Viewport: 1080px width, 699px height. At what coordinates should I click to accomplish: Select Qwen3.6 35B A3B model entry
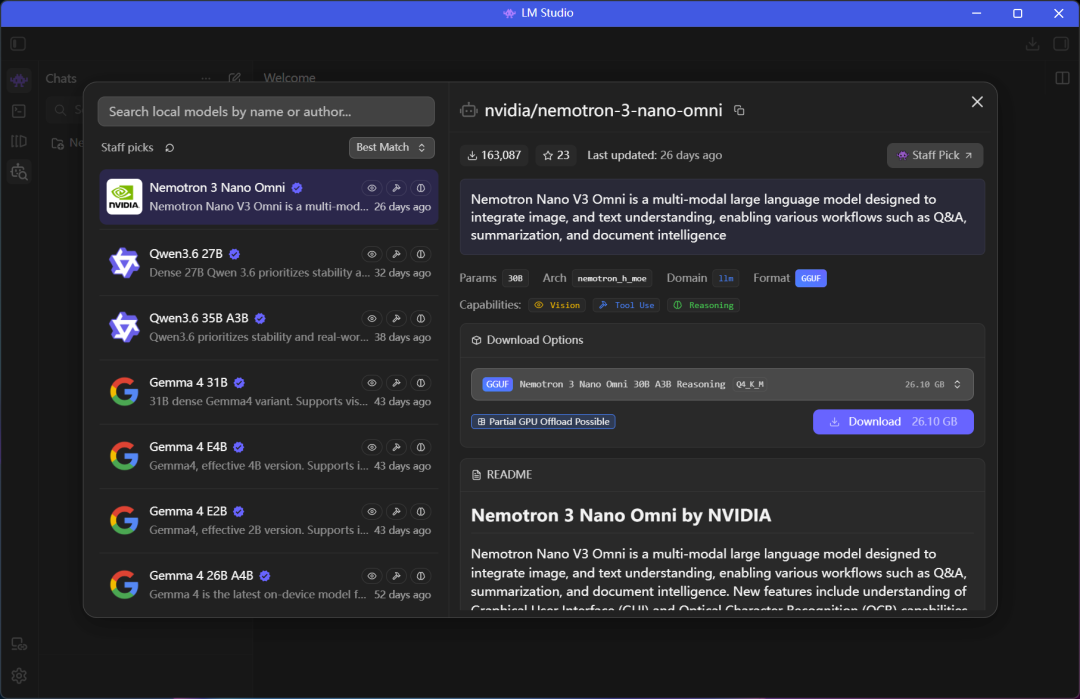(x=269, y=328)
